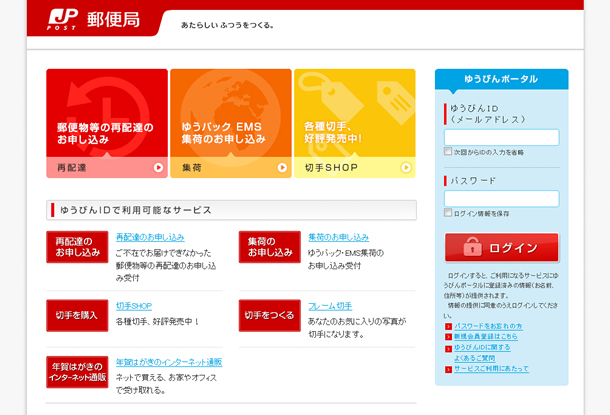610x415 pixels.
Task: Open the yellow 各種切手、好評発売中 banner
Action: point(355,123)
